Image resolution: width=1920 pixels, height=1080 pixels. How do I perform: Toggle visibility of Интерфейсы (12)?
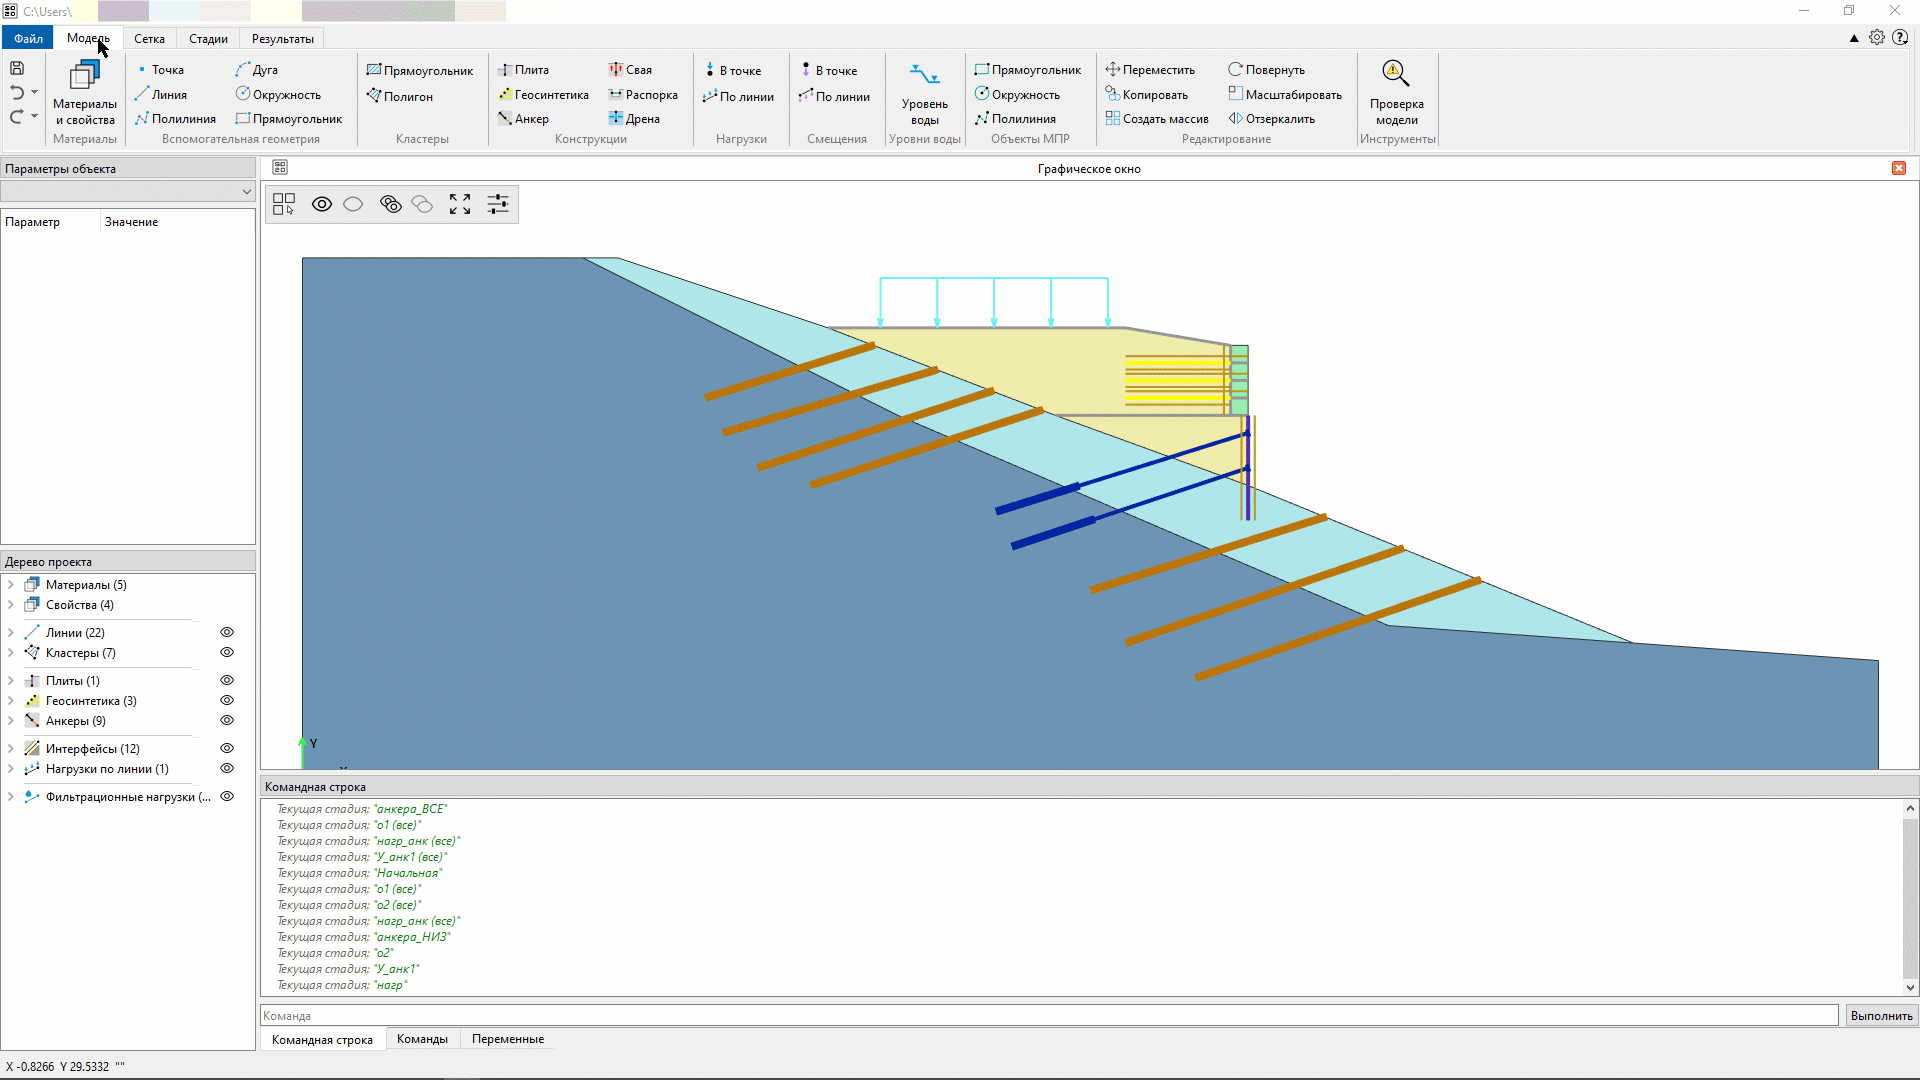click(x=227, y=749)
